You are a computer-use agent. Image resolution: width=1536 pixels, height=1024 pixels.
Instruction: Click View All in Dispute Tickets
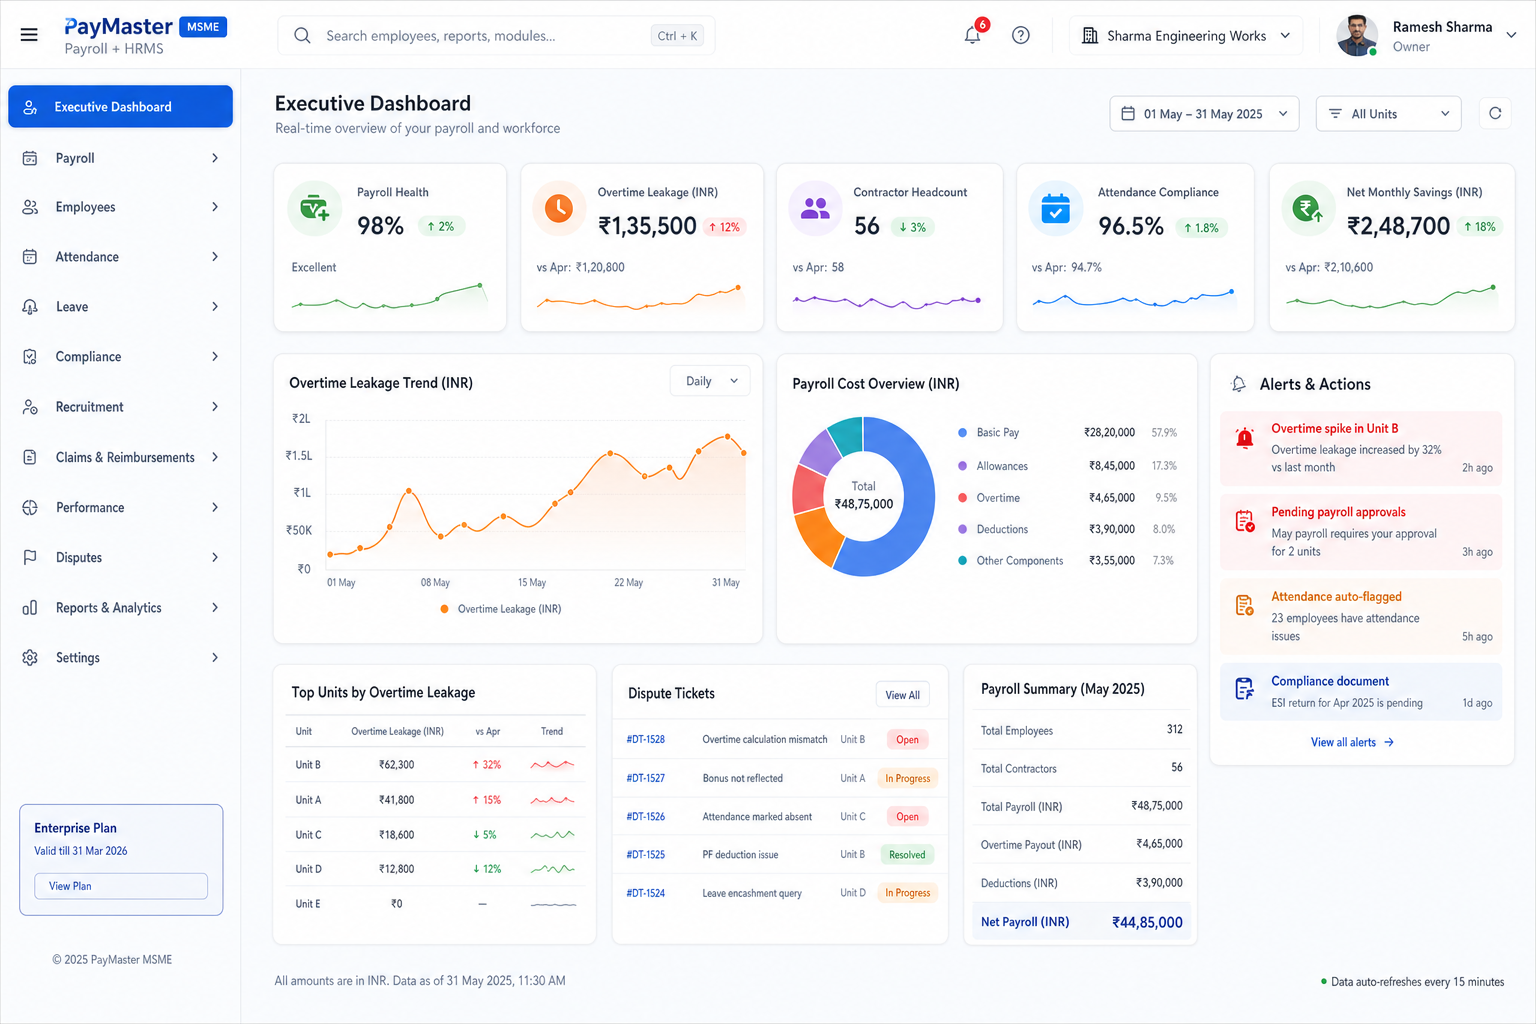click(x=902, y=695)
